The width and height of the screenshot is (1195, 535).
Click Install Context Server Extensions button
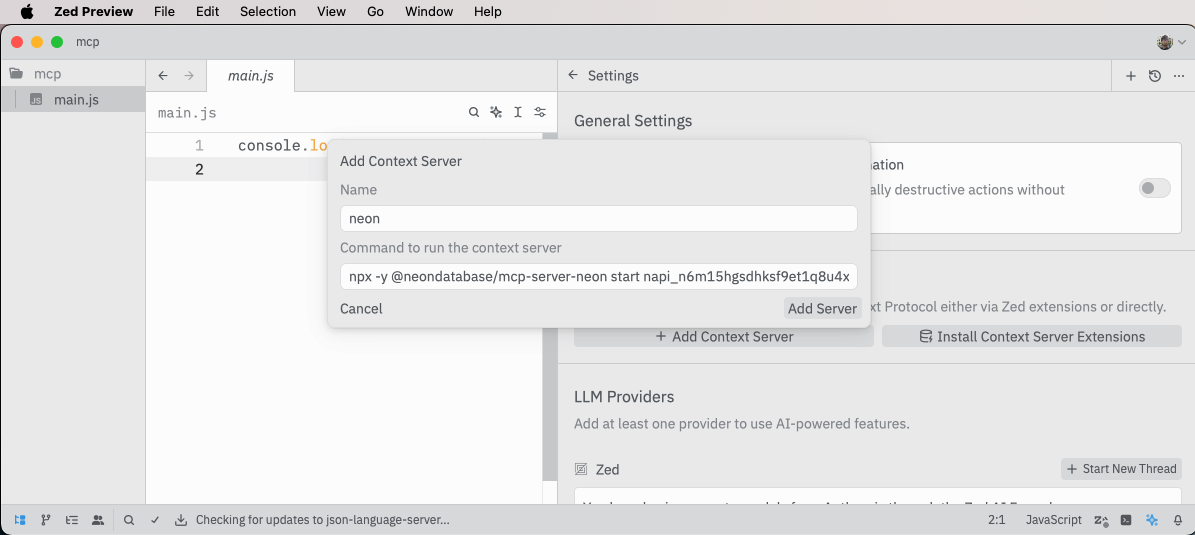[x=1031, y=337]
